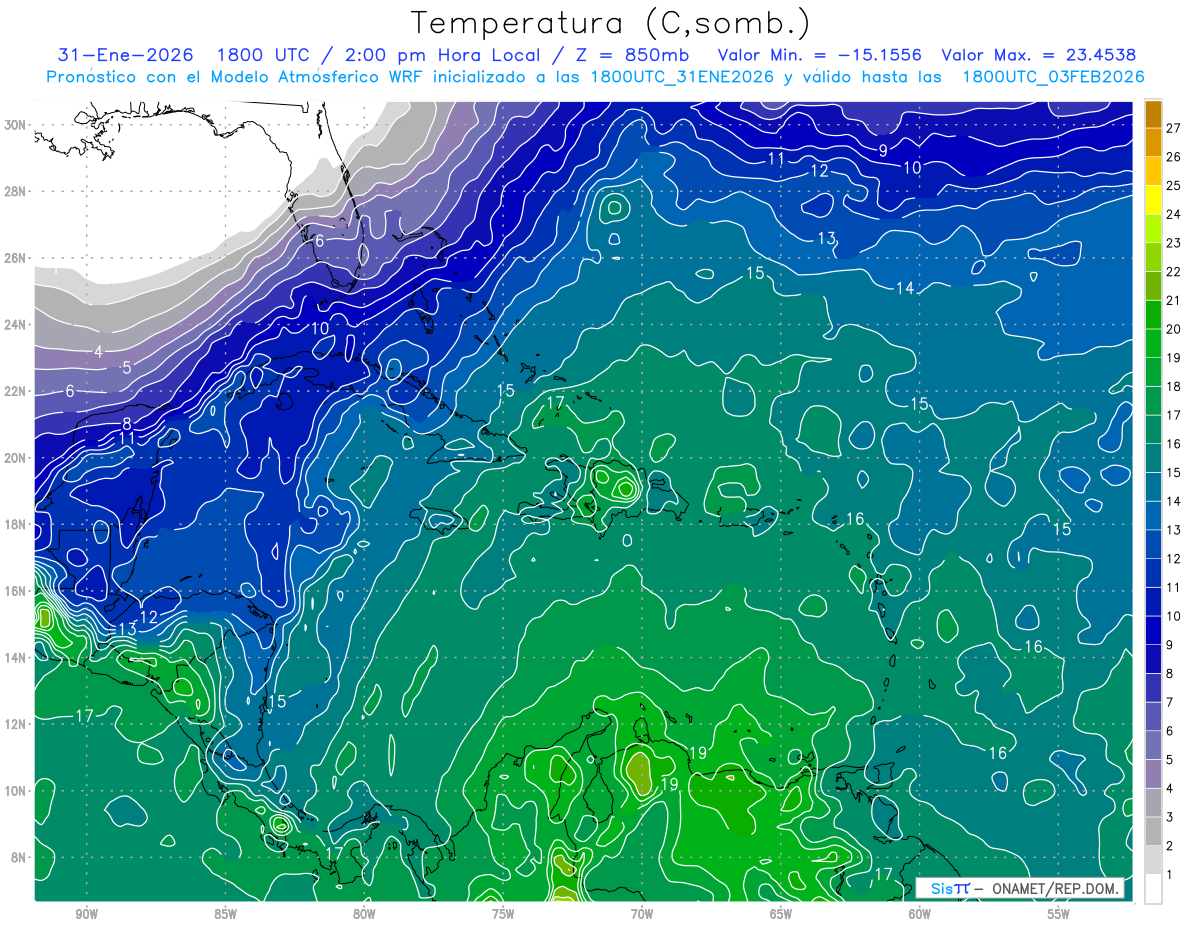Click the longitude axis label '60W'
The image size is (1200, 927).
(920, 914)
